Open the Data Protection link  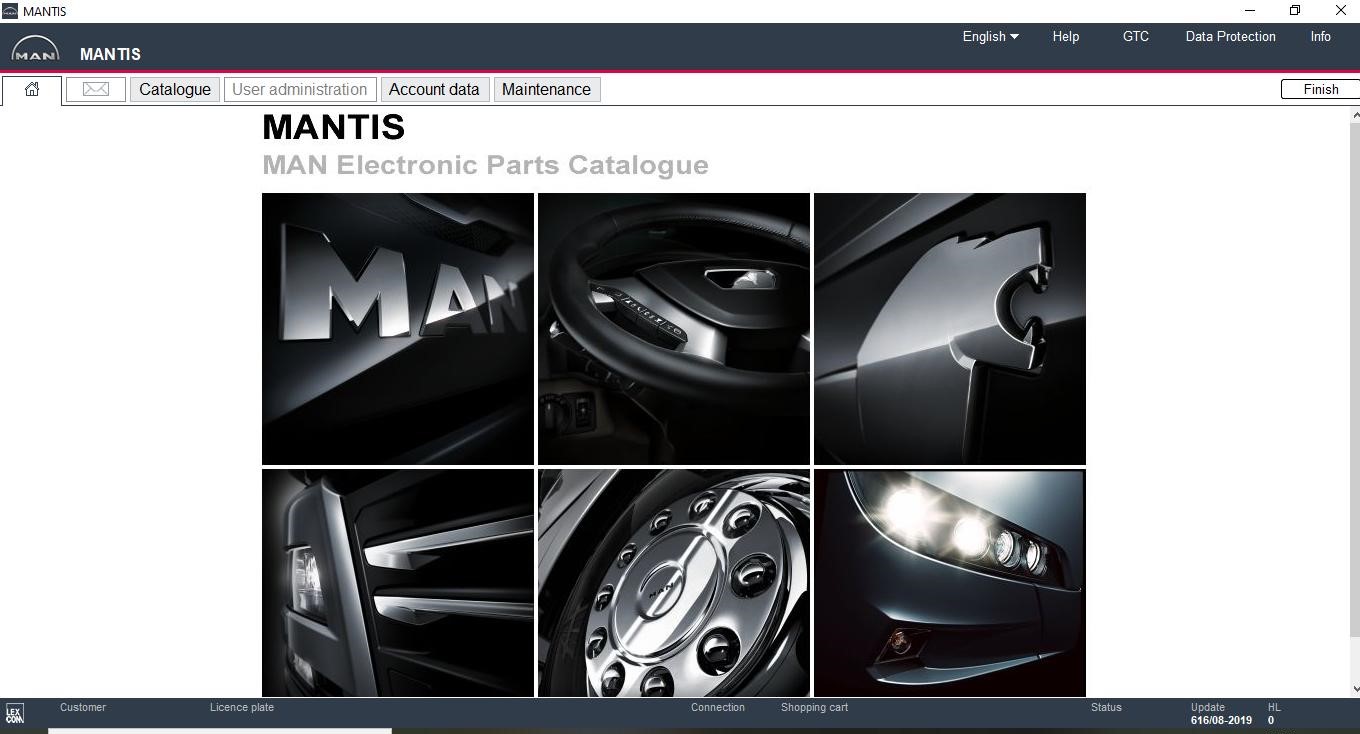(1231, 36)
